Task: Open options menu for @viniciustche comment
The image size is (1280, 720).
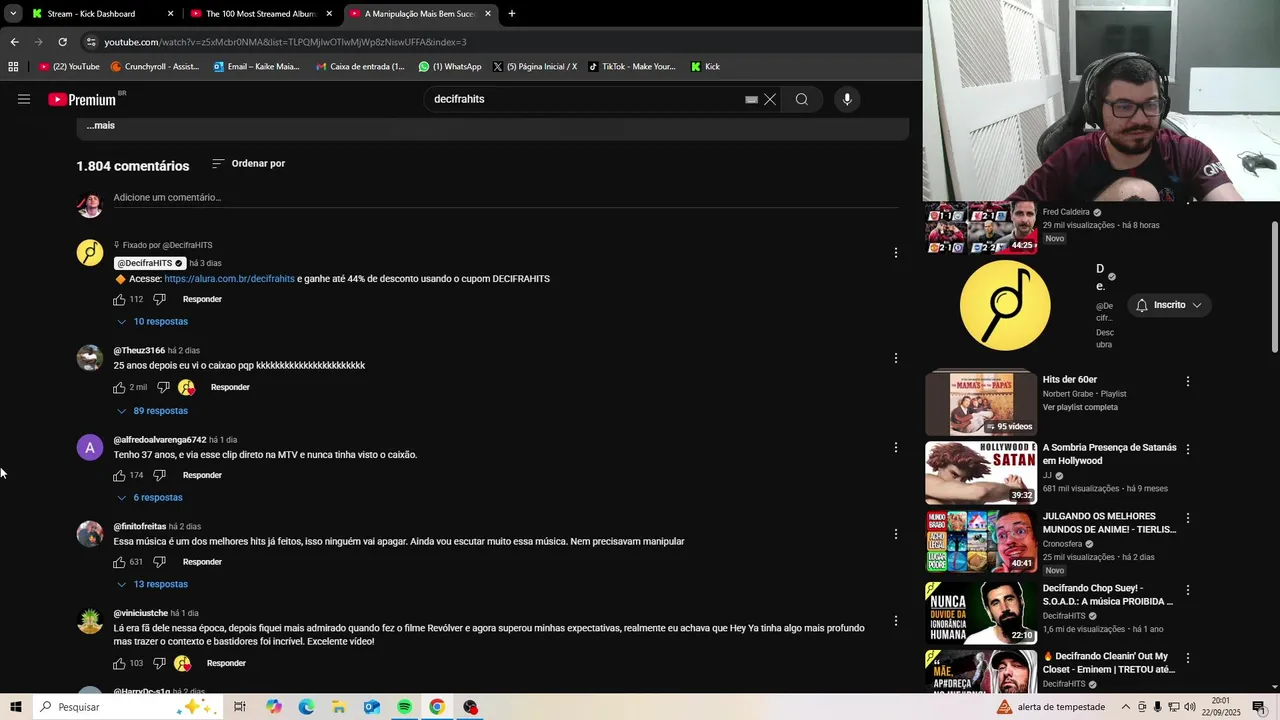Action: [x=896, y=621]
